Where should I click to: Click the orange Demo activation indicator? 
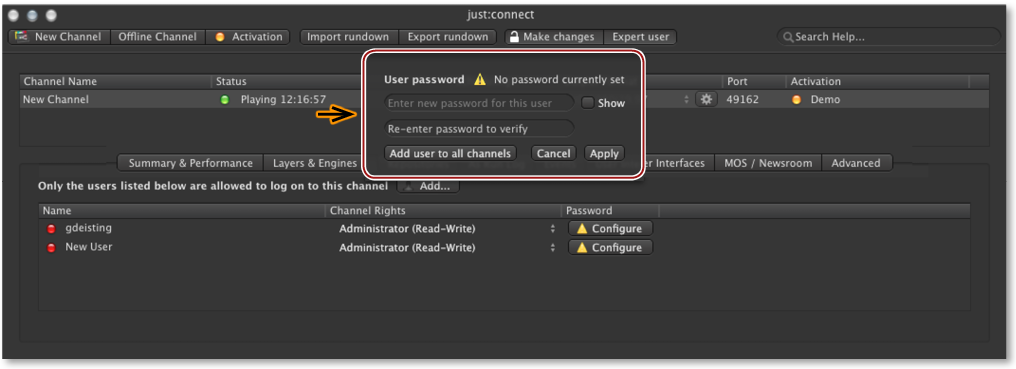[x=796, y=100]
